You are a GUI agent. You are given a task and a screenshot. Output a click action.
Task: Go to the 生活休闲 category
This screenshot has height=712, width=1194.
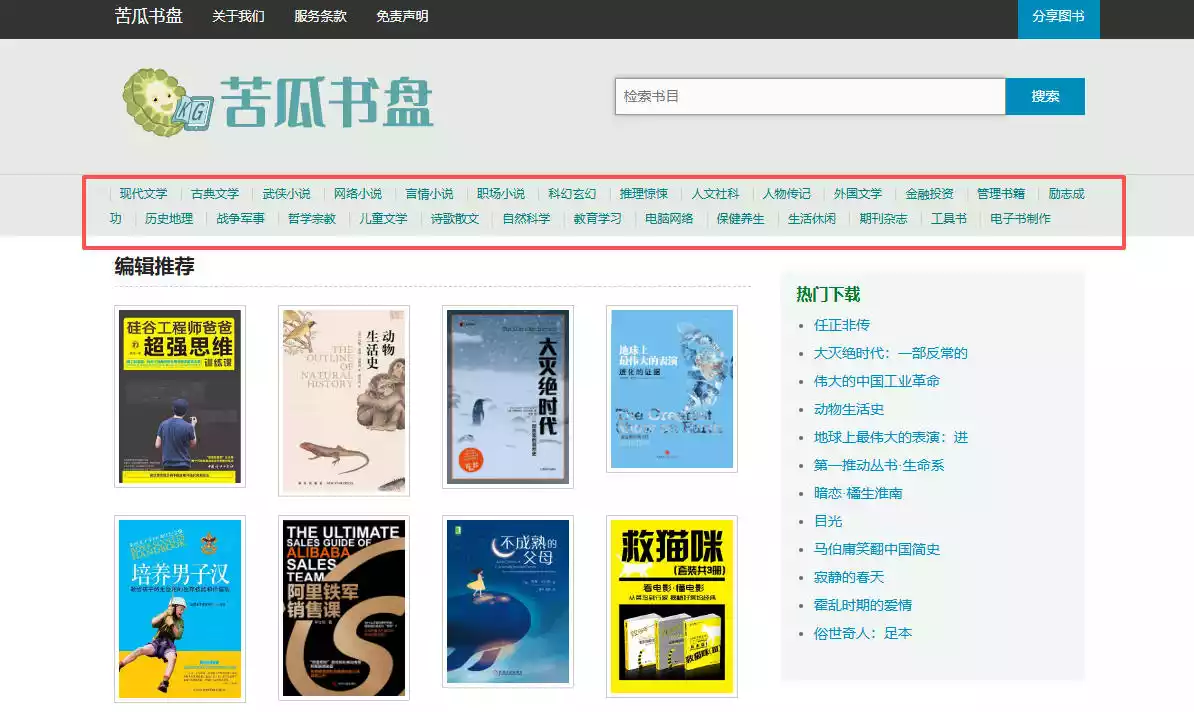pos(812,219)
